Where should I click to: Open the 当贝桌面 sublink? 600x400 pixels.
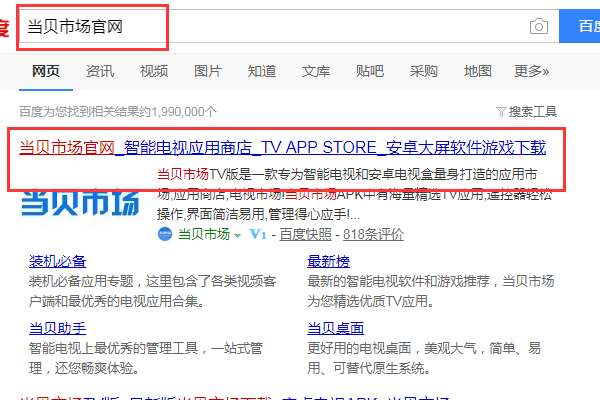pos(336,328)
